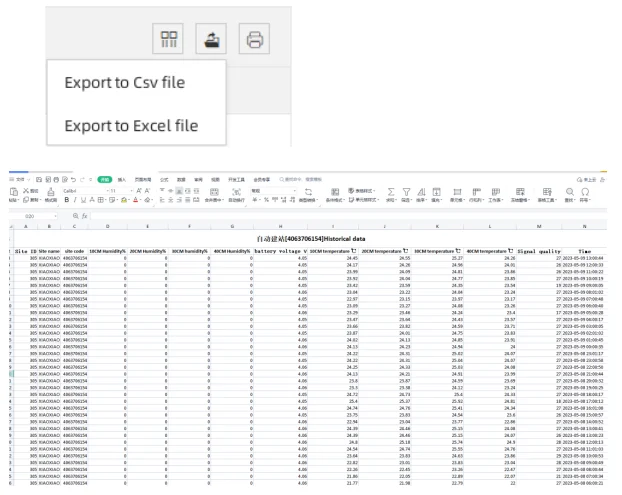The image size is (622, 495).
Task: Increase font size with larger A icon
Action: pos(139,191)
